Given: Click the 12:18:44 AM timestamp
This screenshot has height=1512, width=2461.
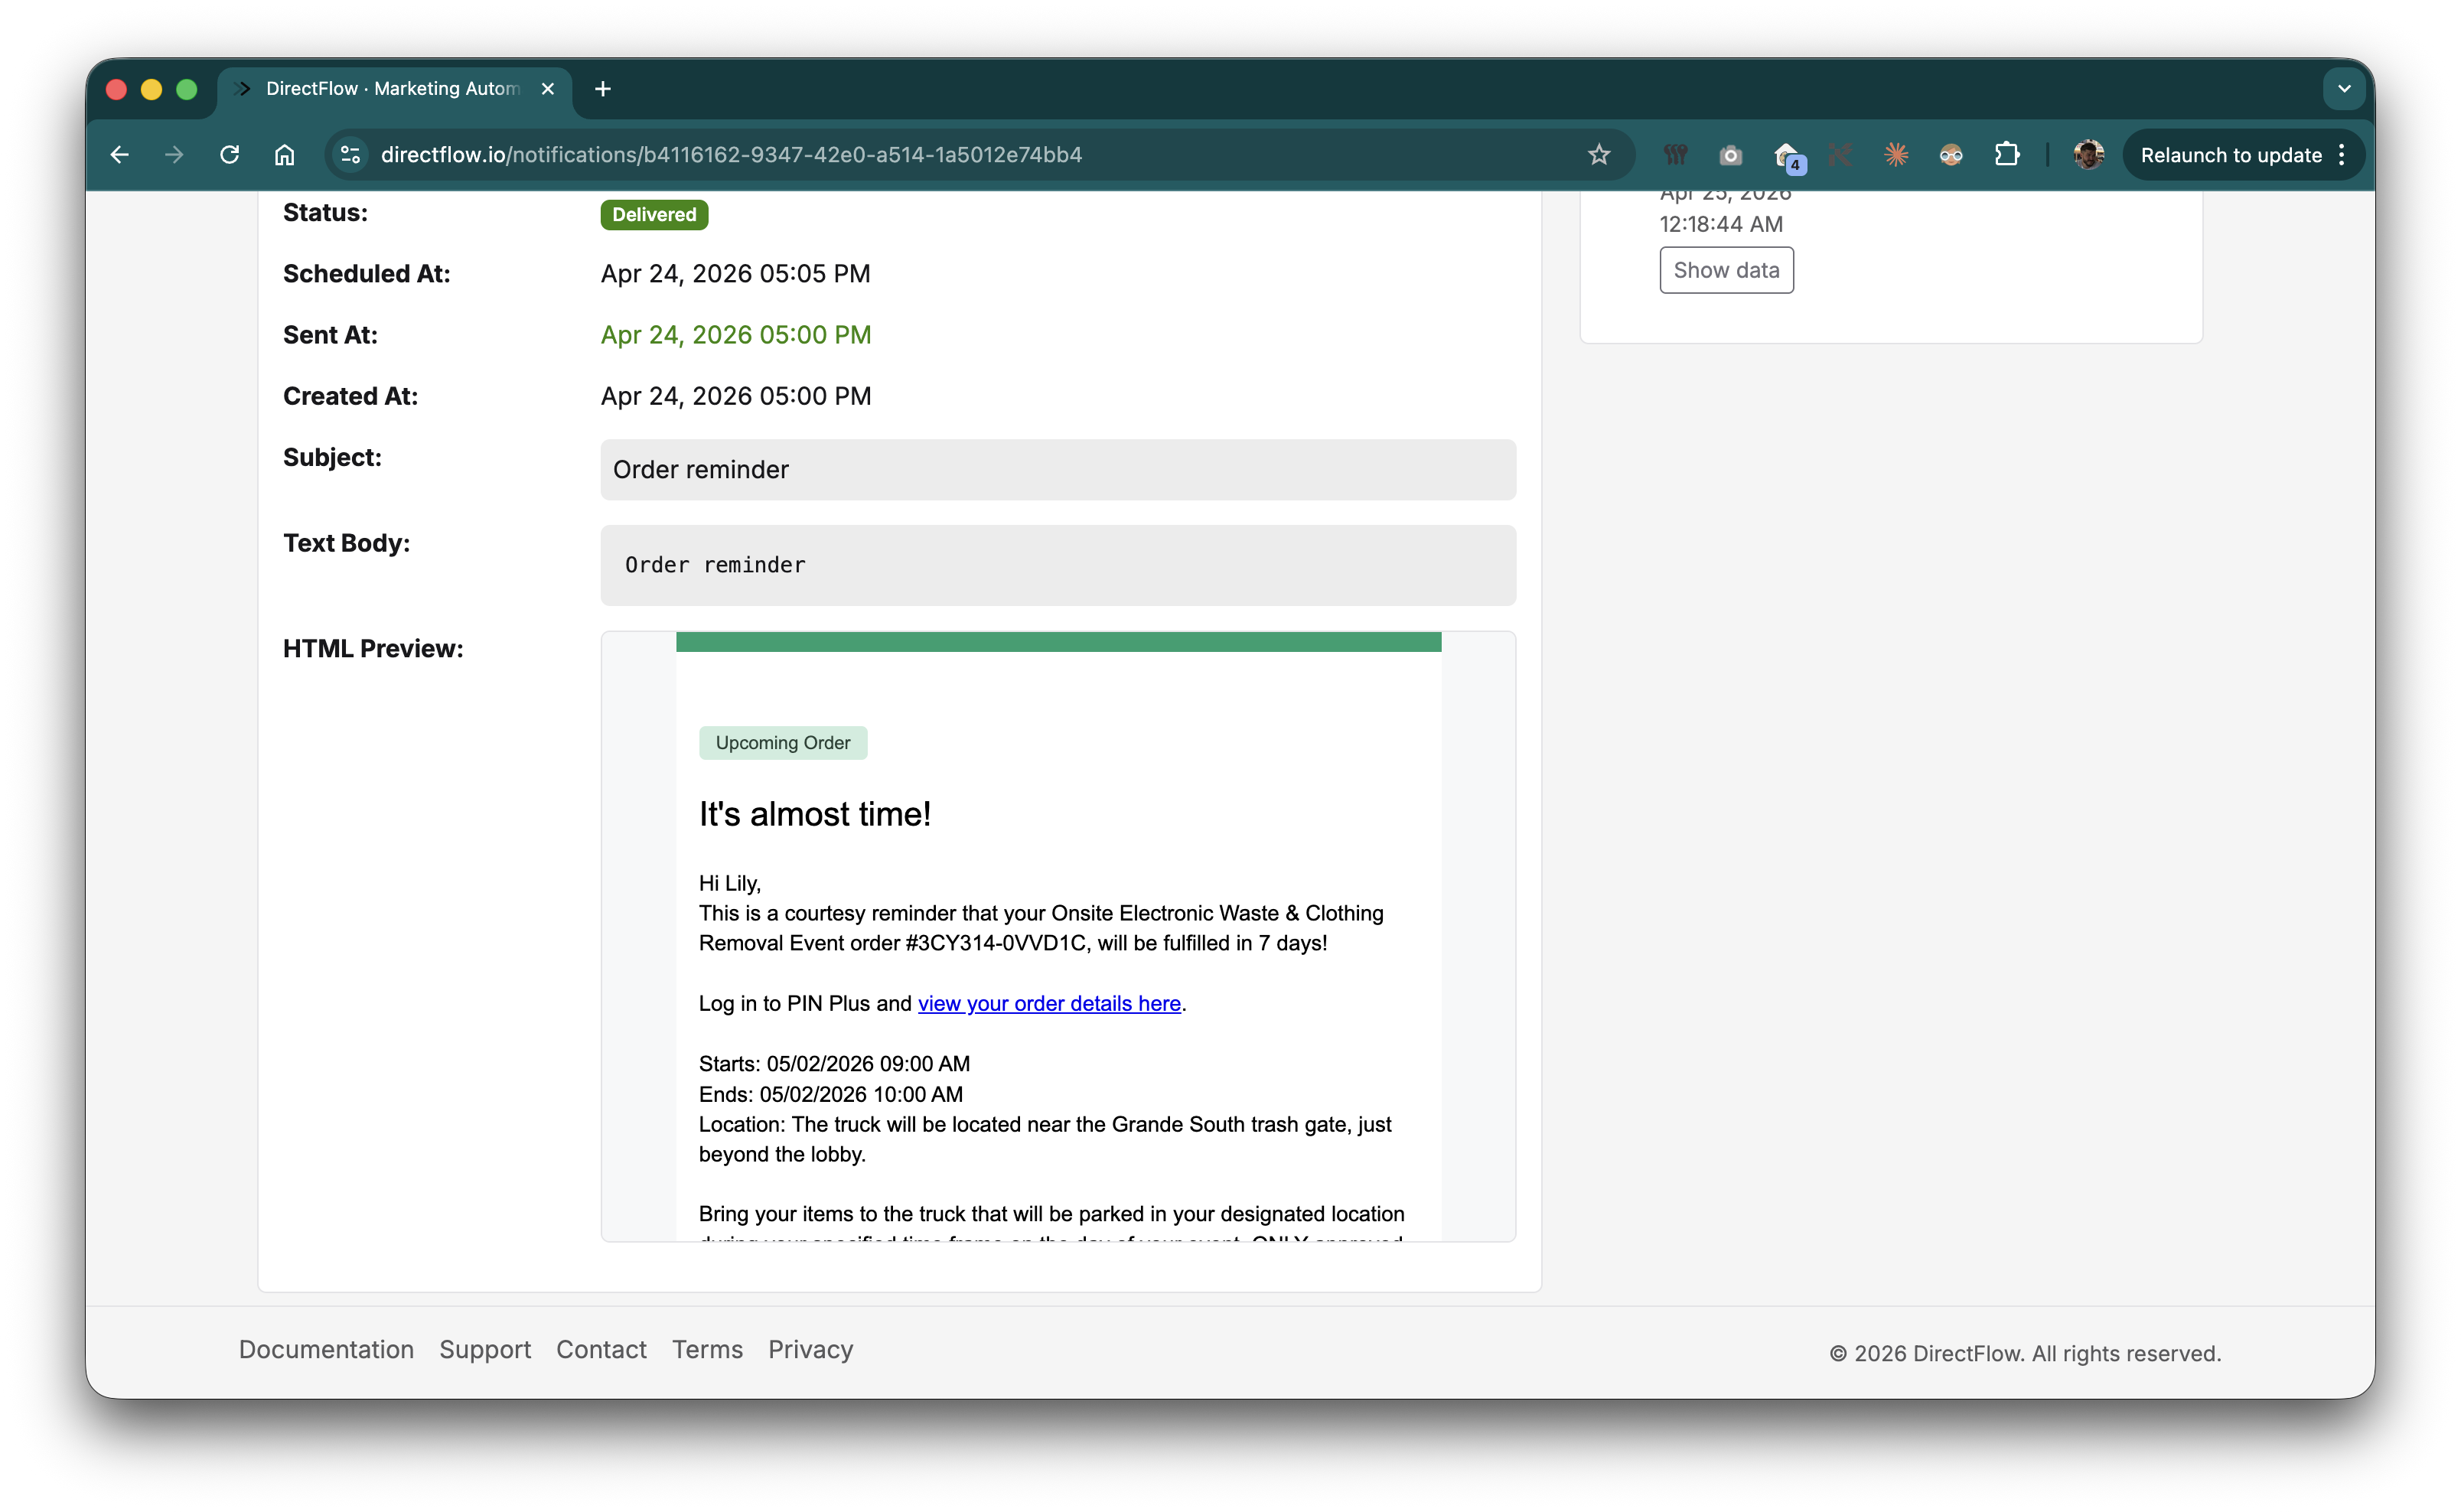Looking at the screenshot, I should (x=1720, y=224).
